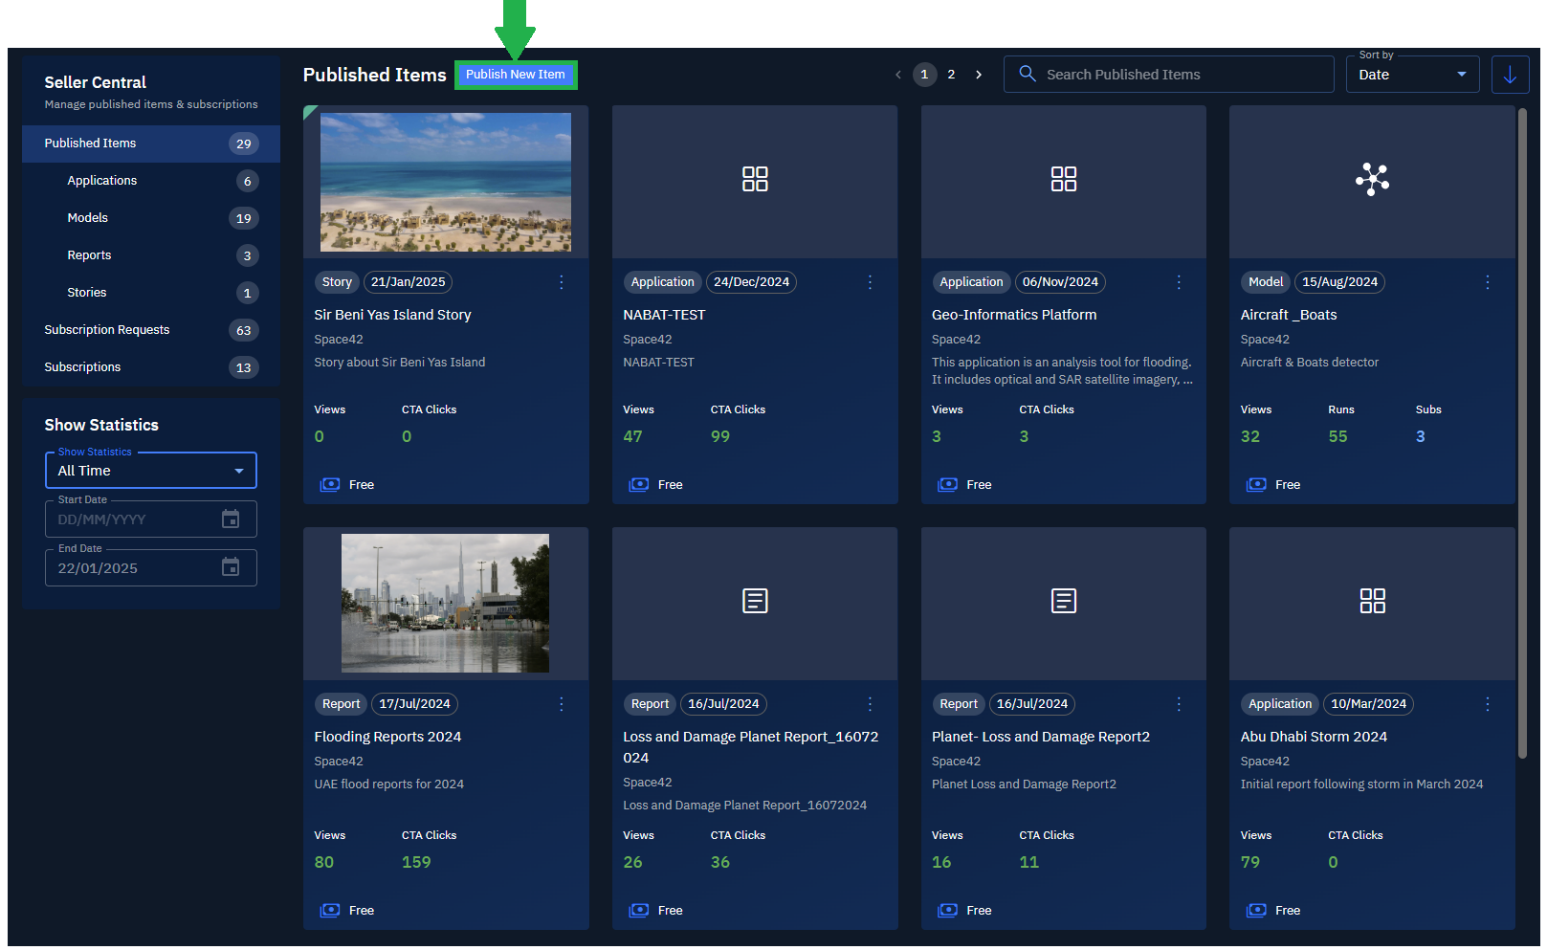Expand the Sort by Date dropdown

(1411, 75)
